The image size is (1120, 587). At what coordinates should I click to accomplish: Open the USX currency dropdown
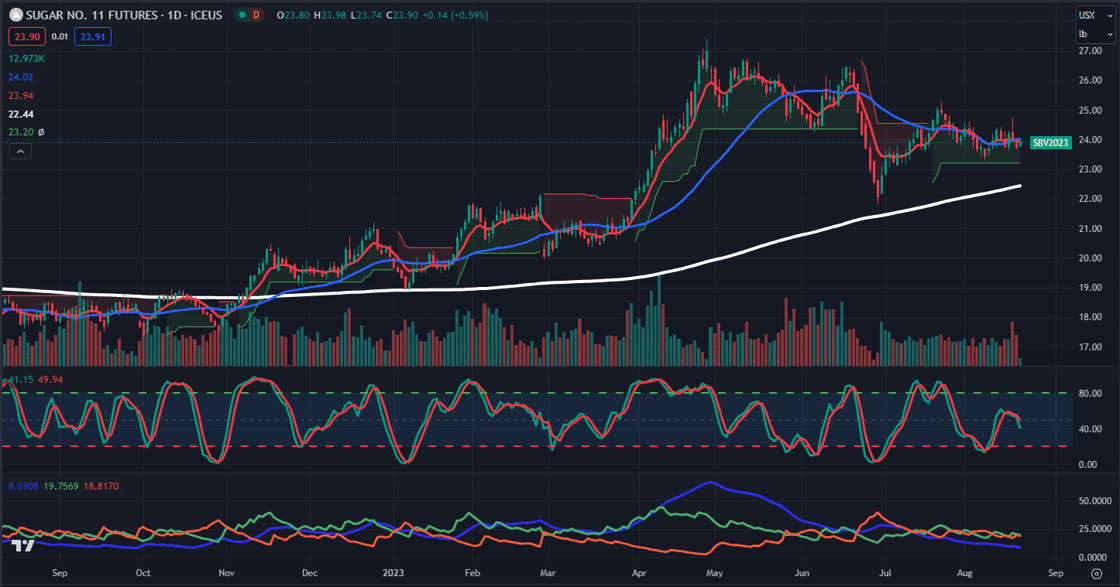pos(1095,15)
